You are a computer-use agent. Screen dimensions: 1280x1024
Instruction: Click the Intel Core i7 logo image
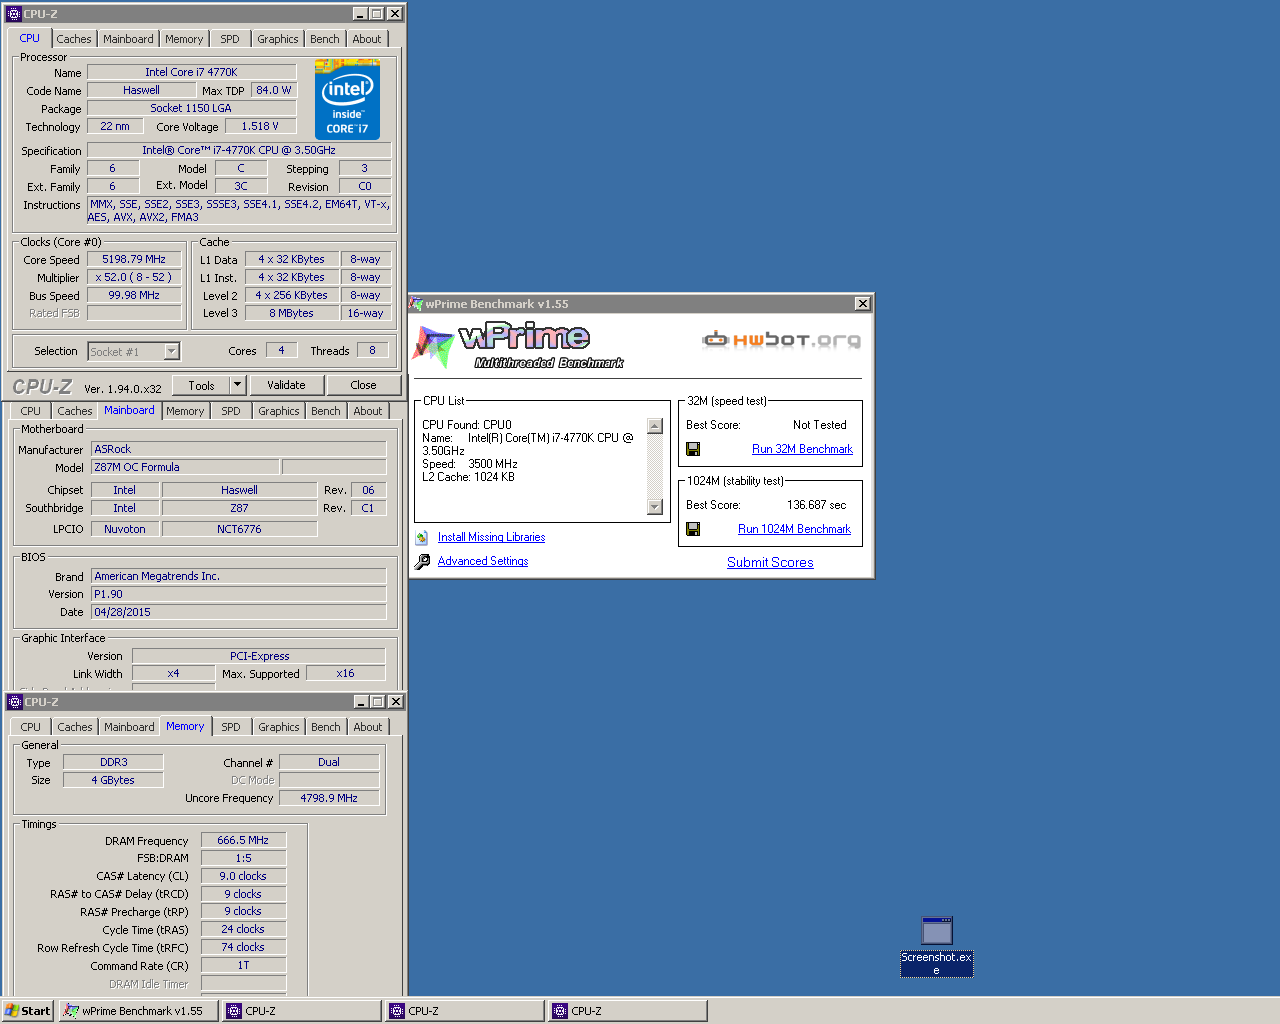tap(347, 99)
